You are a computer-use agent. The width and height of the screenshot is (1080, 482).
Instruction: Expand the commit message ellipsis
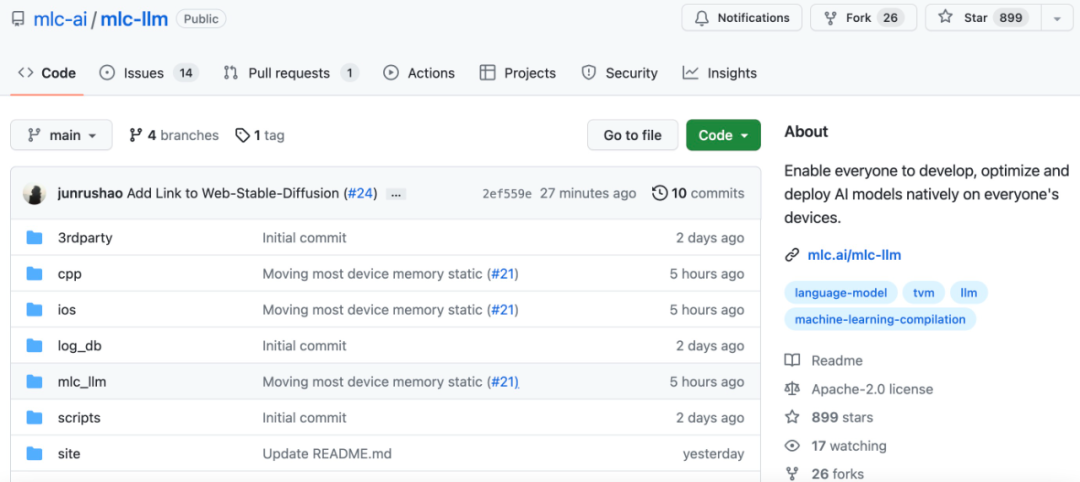(x=396, y=194)
